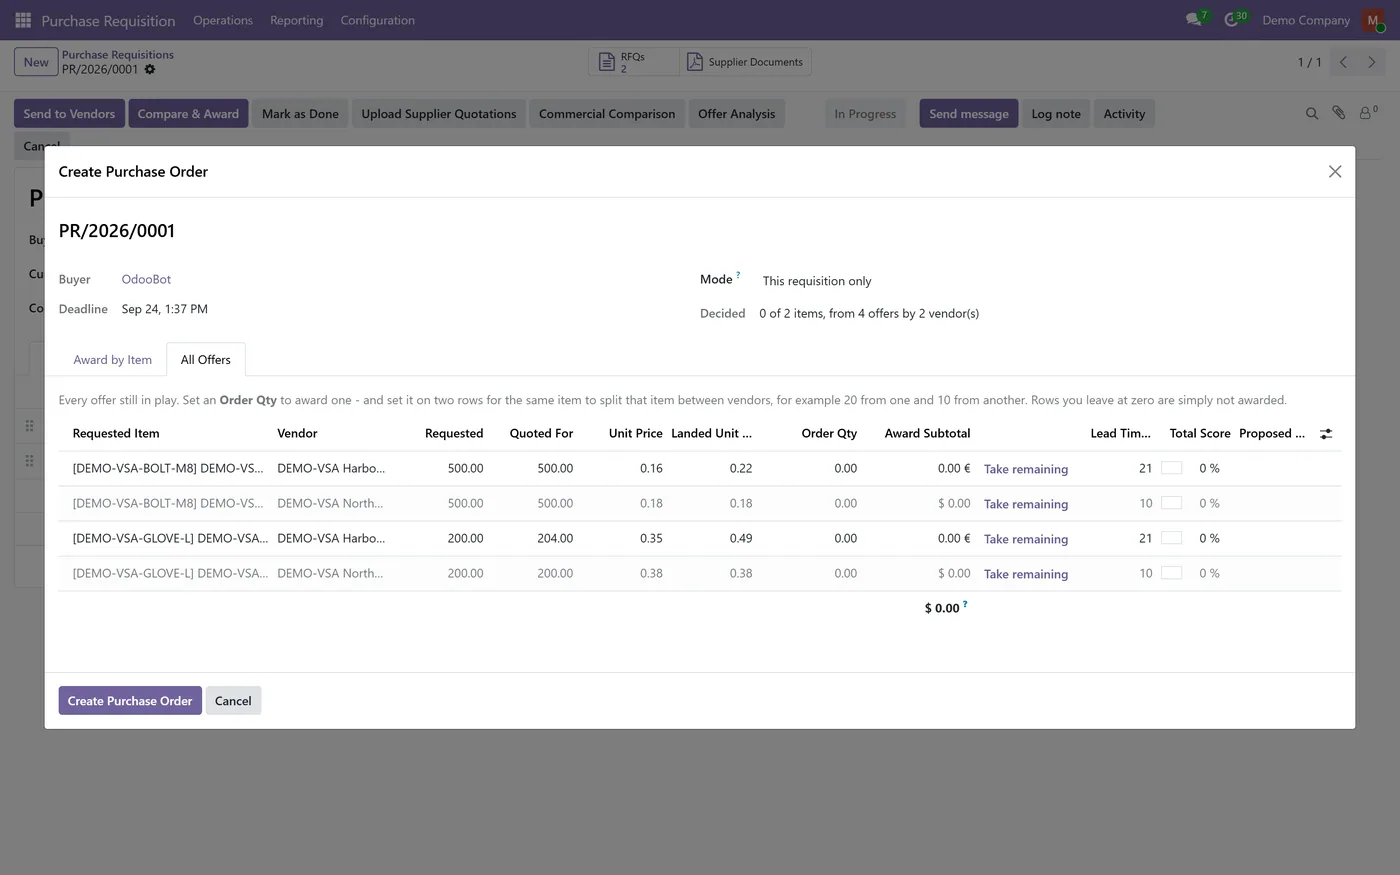Viewport: 1400px width, 875px height.
Task: Open optional columns settings in offers table
Action: (1326, 434)
